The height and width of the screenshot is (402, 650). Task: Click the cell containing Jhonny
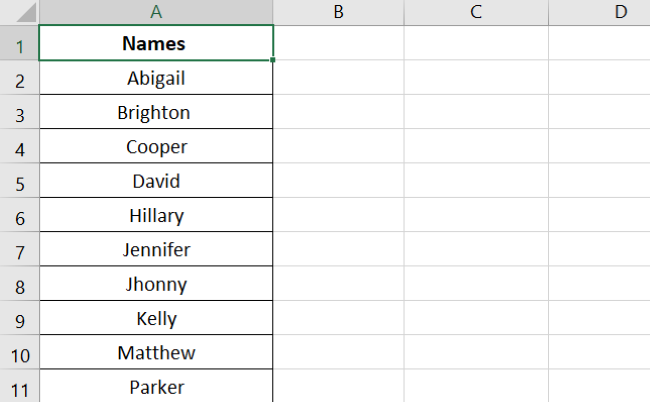(x=155, y=285)
